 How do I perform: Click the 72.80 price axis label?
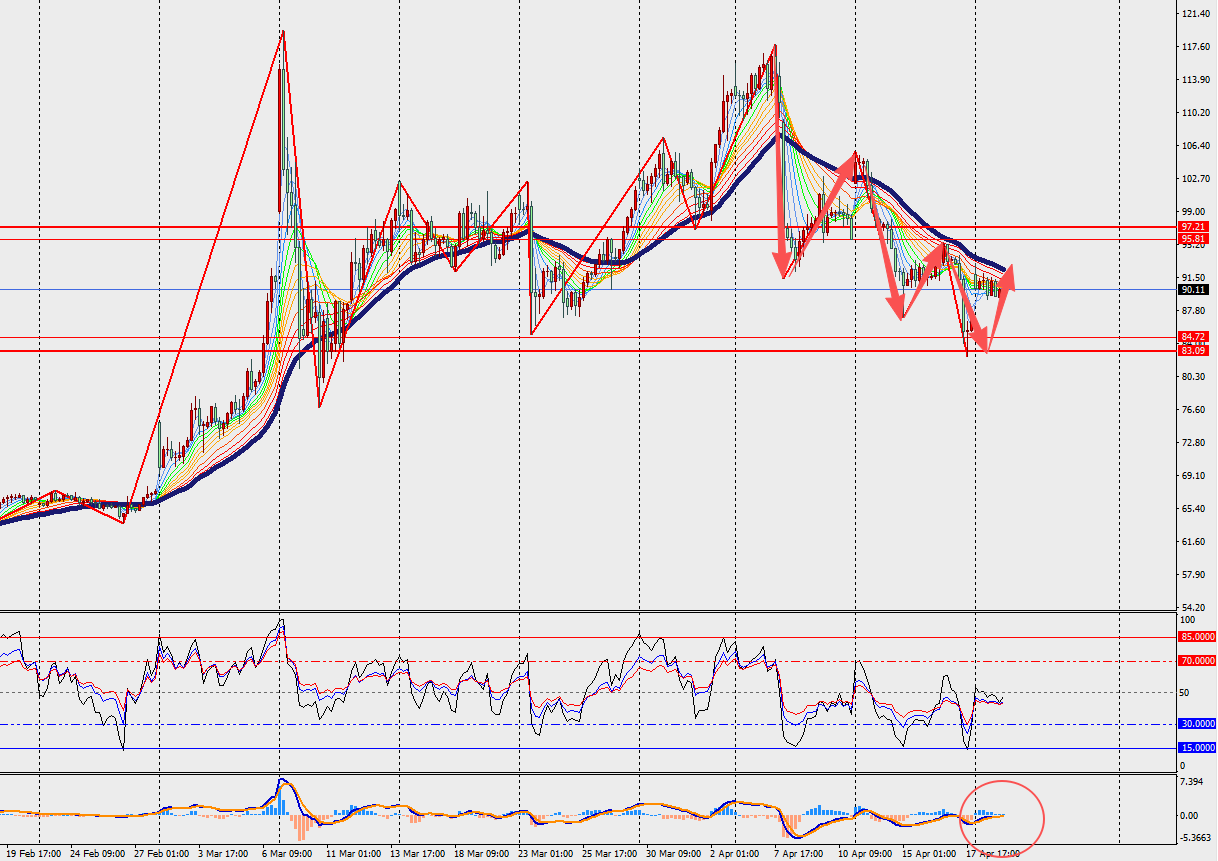click(x=1192, y=442)
